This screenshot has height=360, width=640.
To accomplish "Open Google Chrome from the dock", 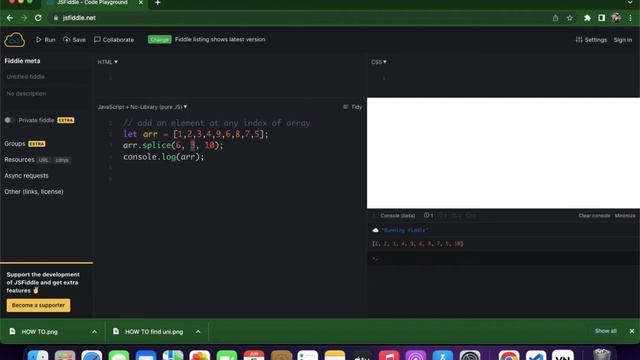I will [509, 355].
